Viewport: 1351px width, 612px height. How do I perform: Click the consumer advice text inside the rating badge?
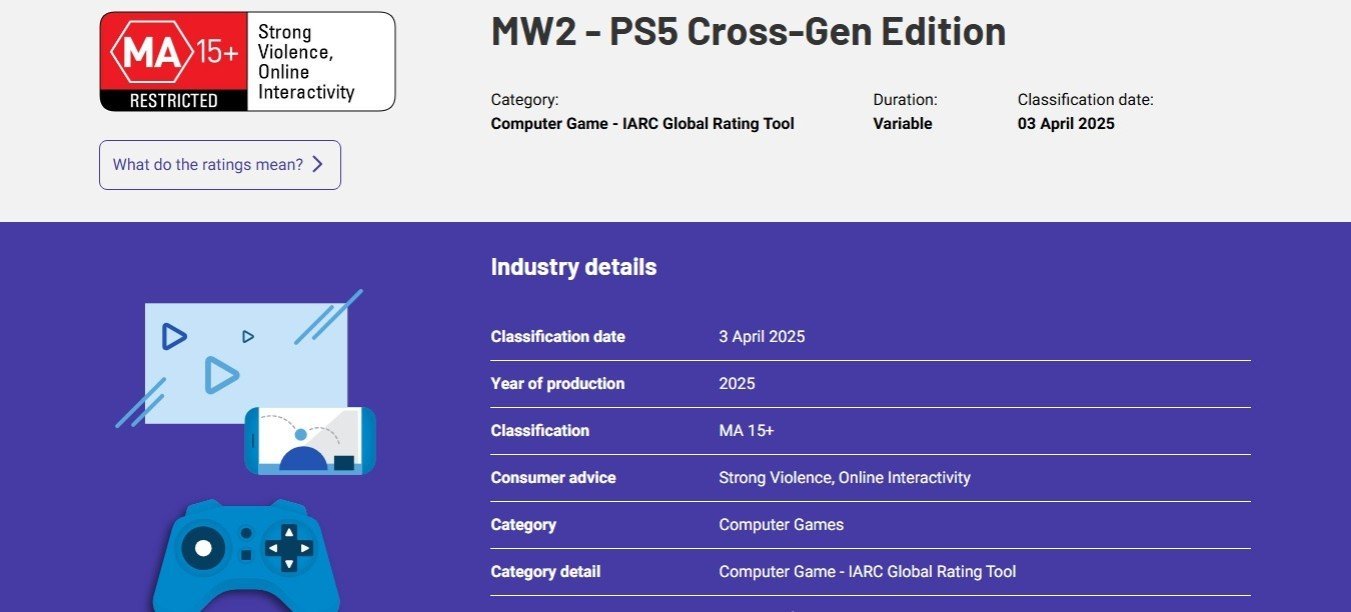[x=306, y=62]
